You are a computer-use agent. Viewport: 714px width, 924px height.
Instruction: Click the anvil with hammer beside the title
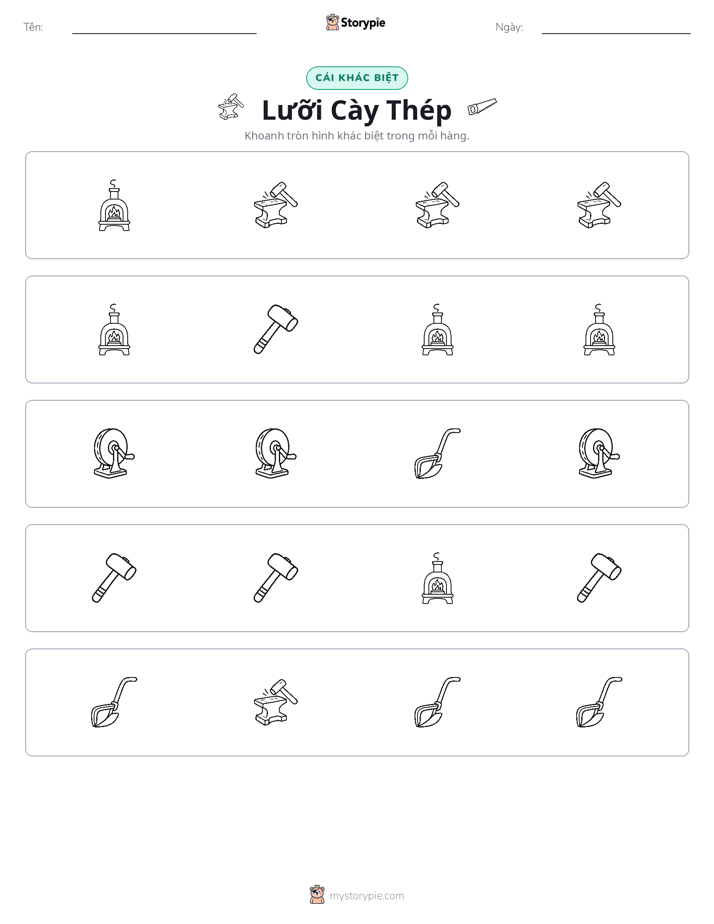[x=231, y=107]
